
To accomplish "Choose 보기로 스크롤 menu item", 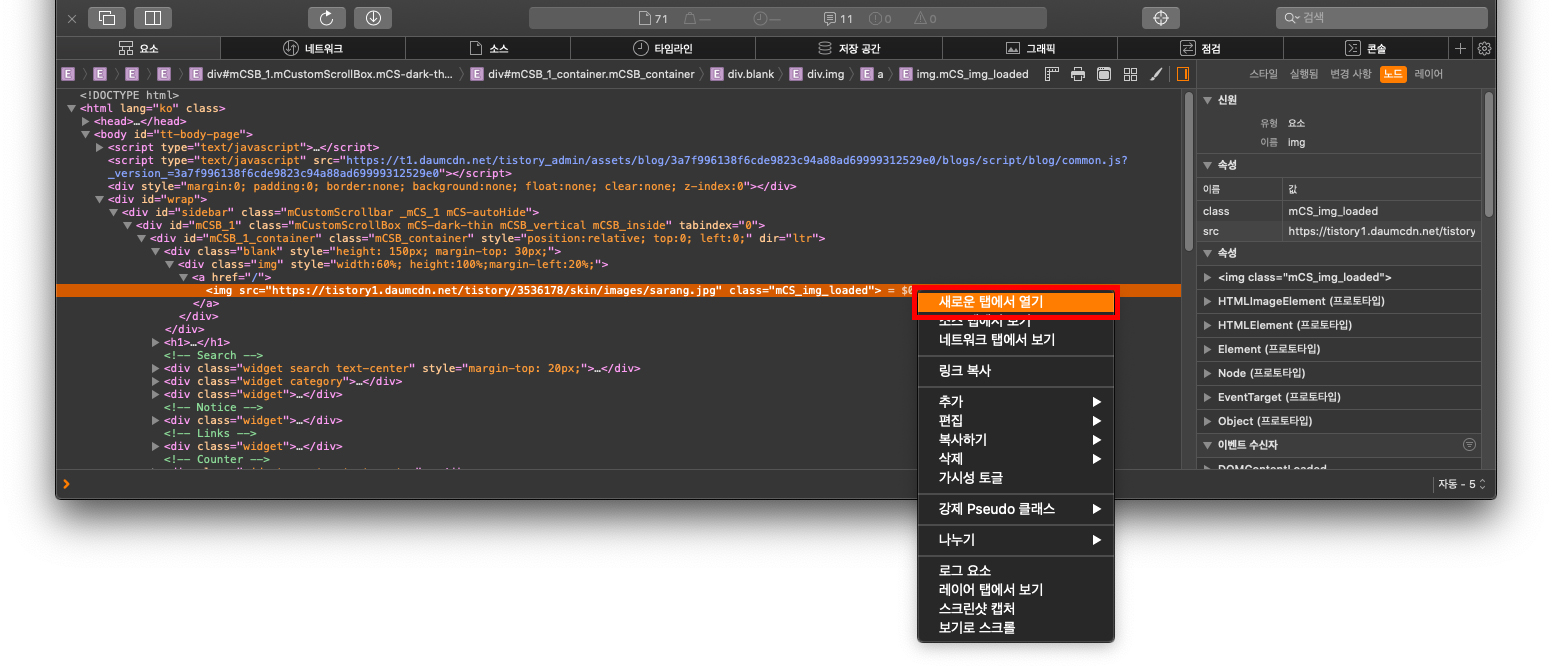I will (1015, 627).
